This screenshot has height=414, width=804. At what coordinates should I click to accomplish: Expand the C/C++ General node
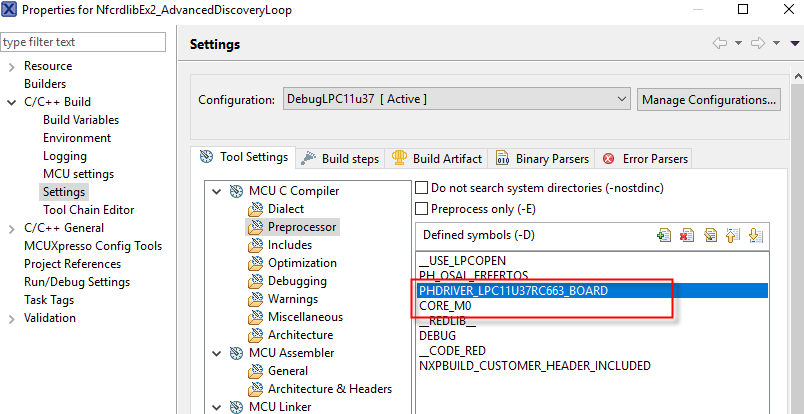[x=11, y=228]
